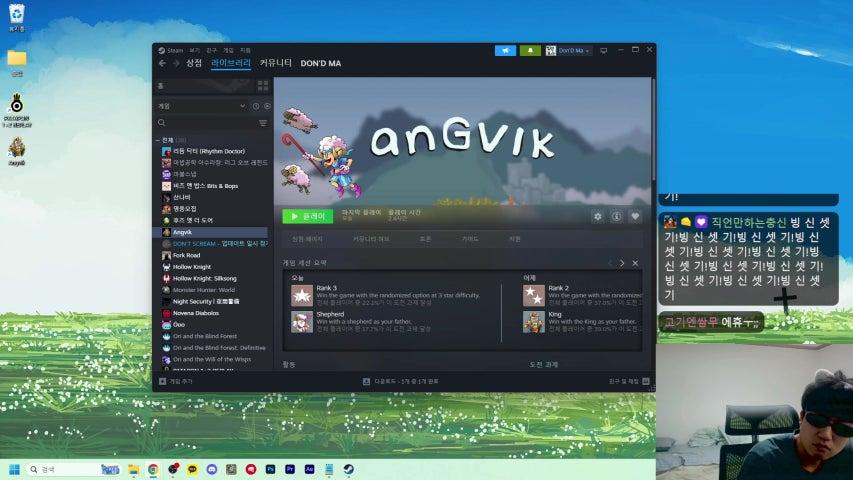Open Angvik manage settings gear
853x480 pixels.
tap(598, 217)
